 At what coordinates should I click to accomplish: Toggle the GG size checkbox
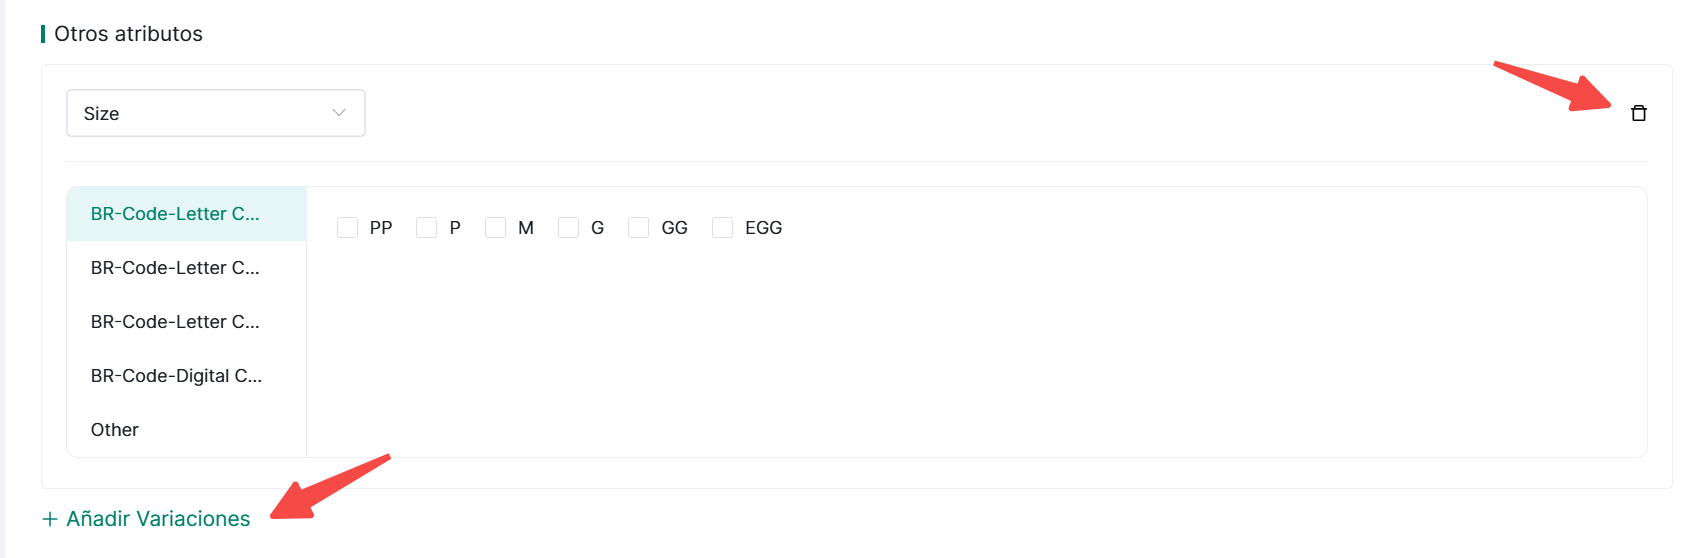(638, 228)
